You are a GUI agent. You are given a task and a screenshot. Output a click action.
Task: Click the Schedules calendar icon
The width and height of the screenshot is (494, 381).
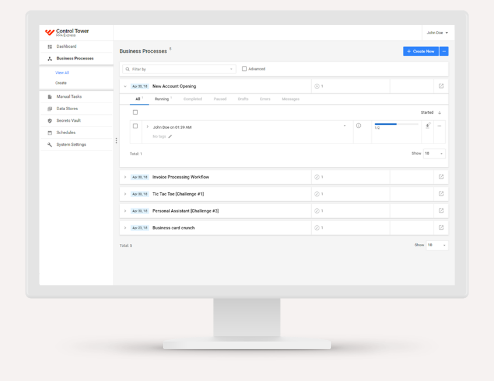click(50, 133)
